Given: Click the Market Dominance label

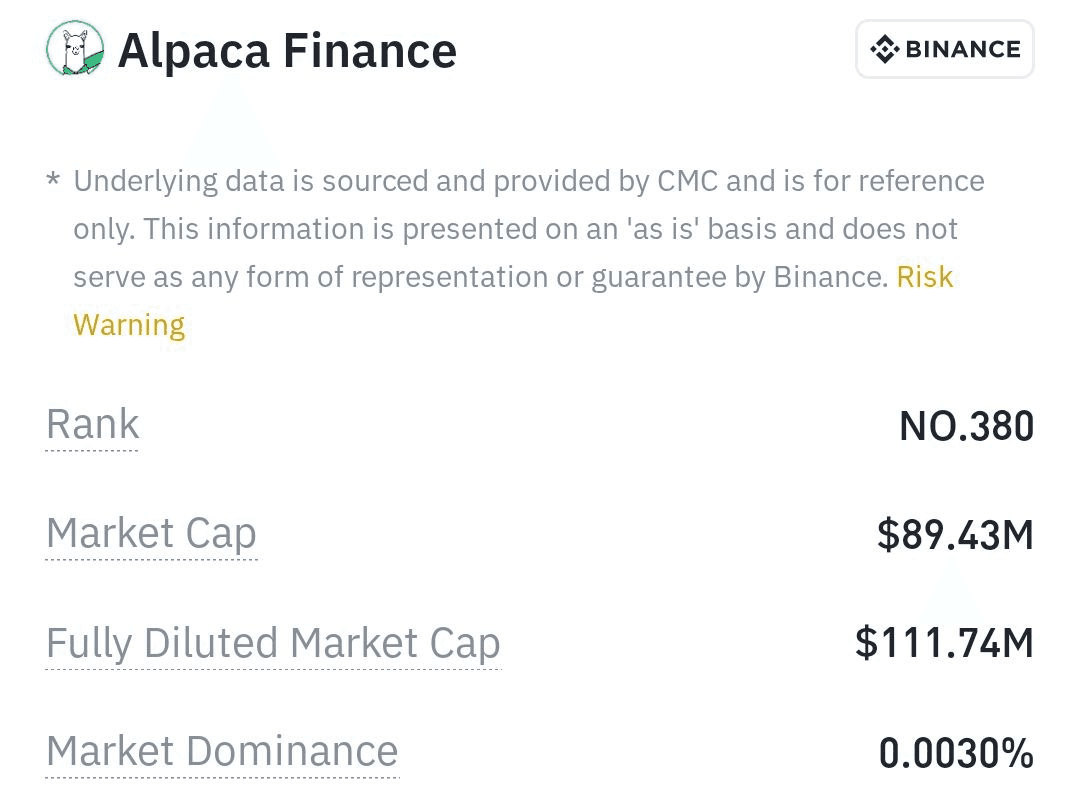Looking at the screenshot, I should coord(222,751).
